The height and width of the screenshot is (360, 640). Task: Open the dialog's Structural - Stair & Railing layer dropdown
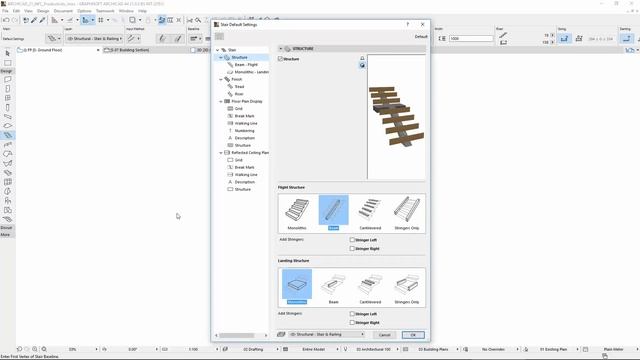(x=327, y=334)
